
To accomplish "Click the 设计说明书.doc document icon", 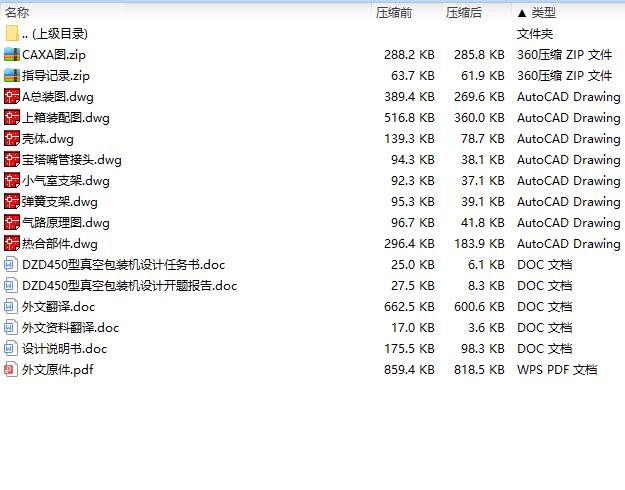I will tap(11, 349).
